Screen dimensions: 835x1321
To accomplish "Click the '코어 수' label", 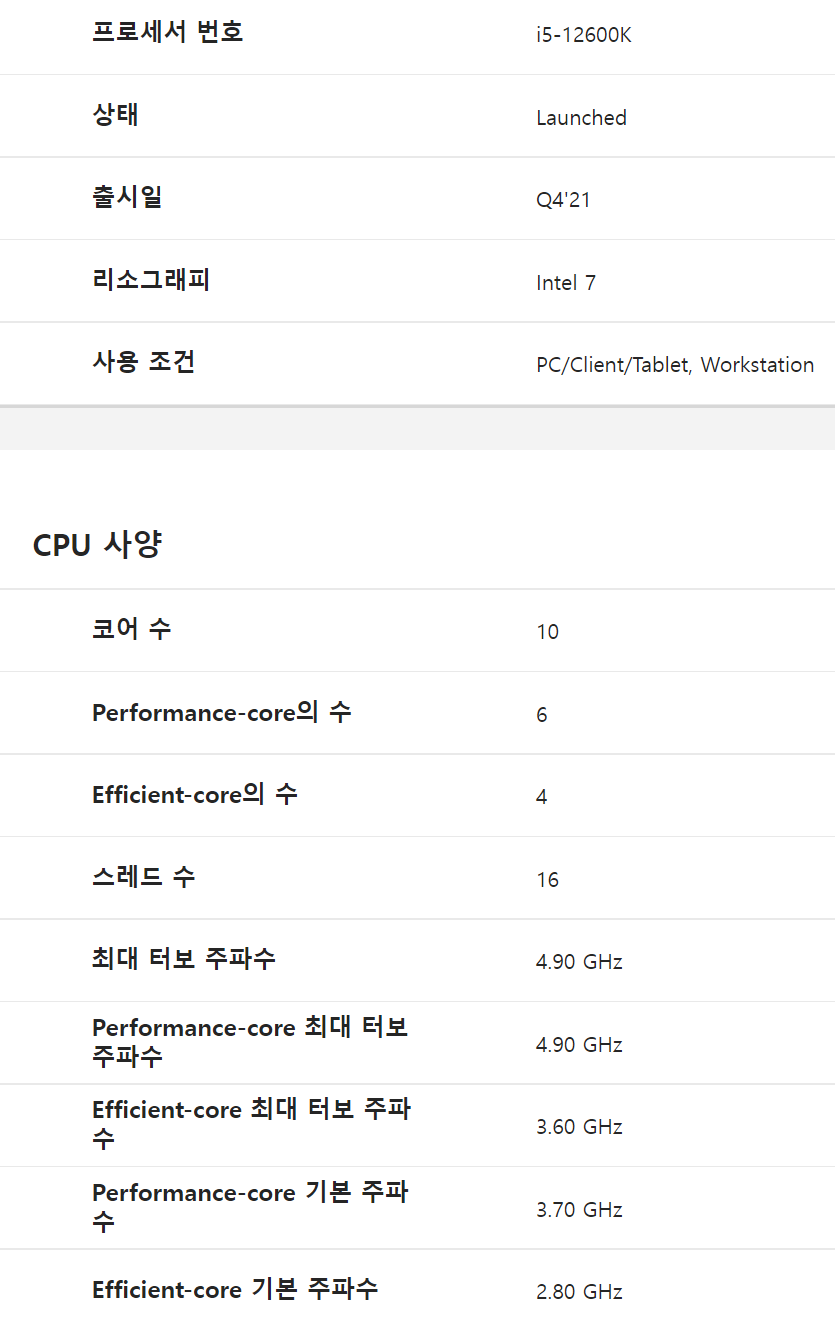I will pyautogui.click(x=131, y=629).
